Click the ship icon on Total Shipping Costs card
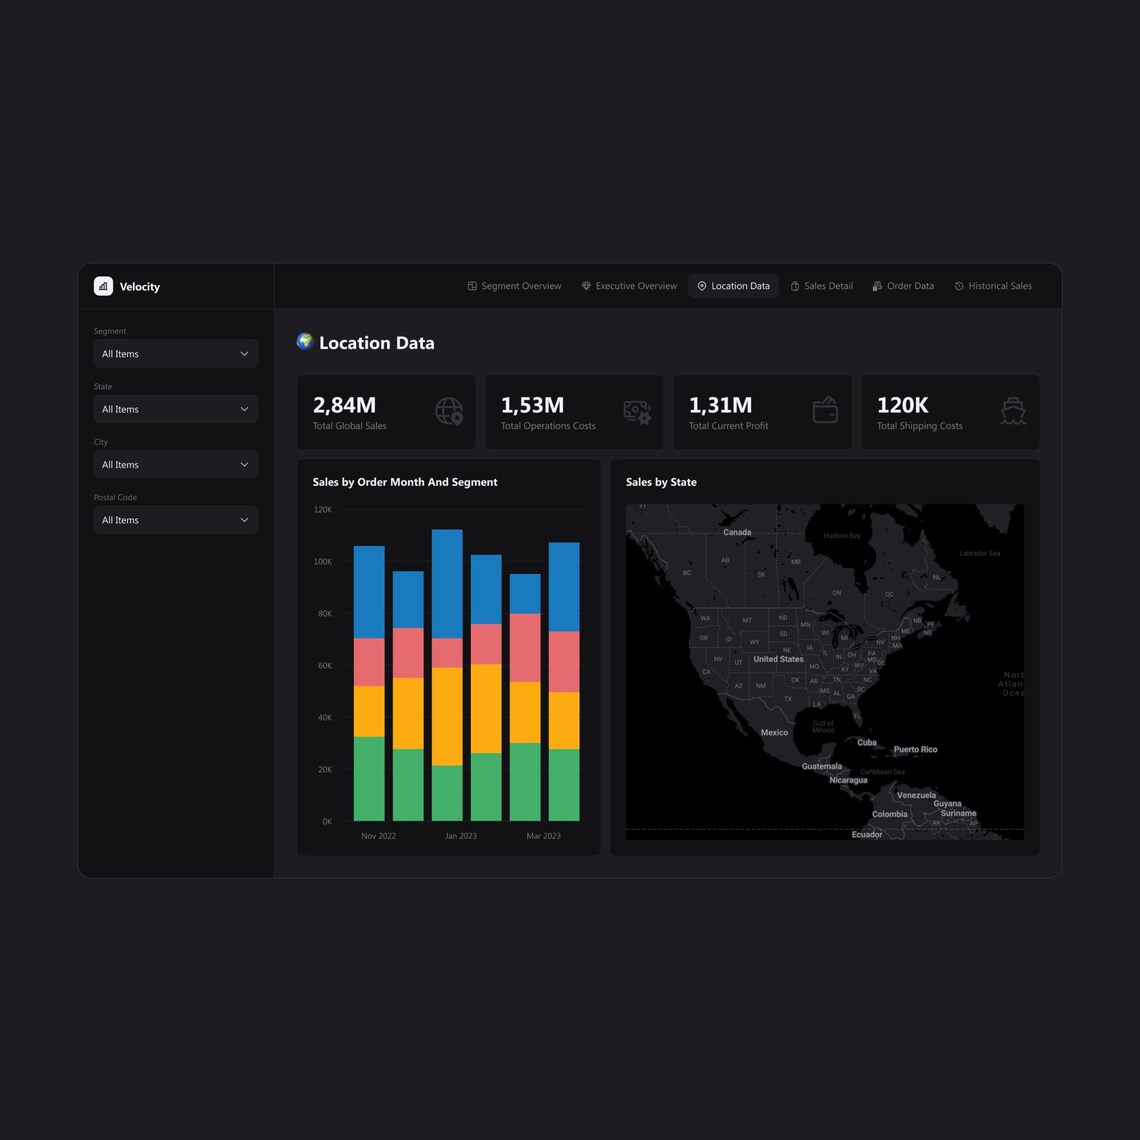The width and height of the screenshot is (1140, 1140). [1013, 411]
